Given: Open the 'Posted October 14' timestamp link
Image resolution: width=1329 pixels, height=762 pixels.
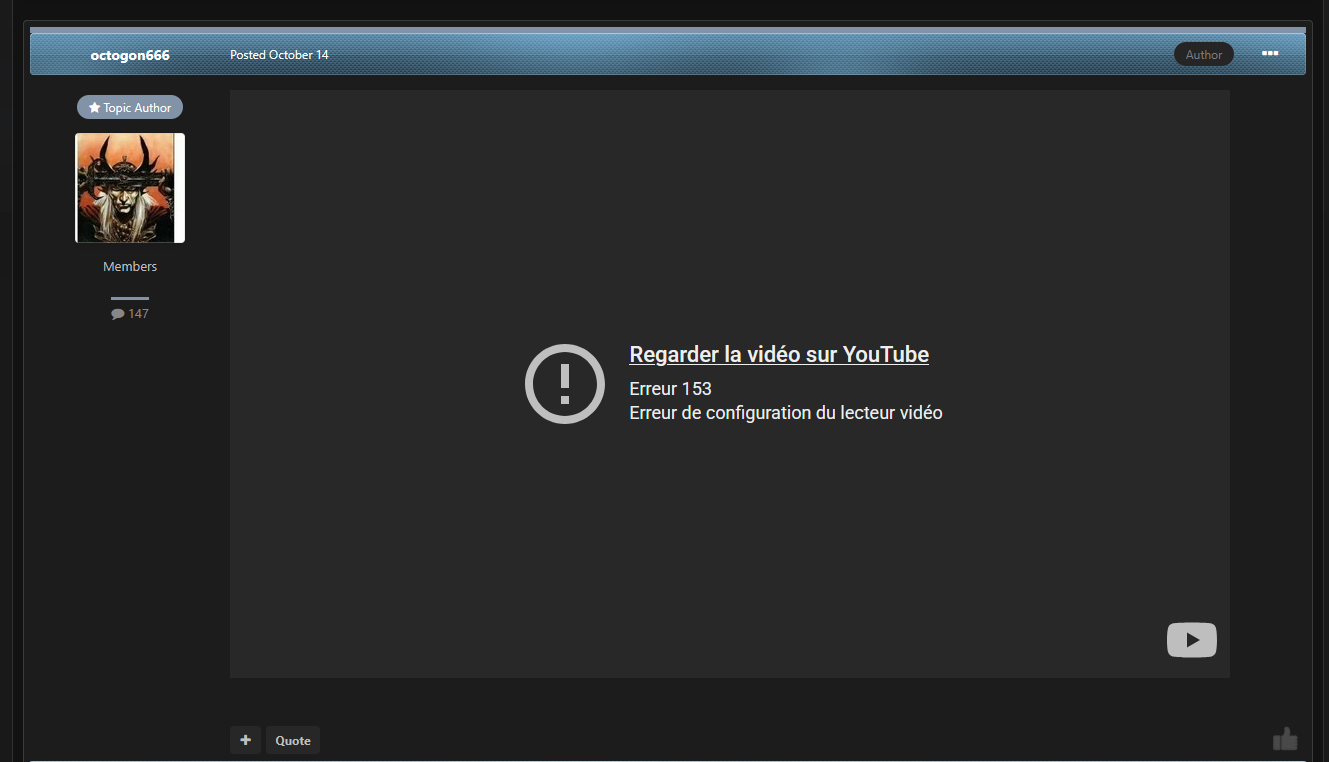Looking at the screenshot, I should (279, 55).
